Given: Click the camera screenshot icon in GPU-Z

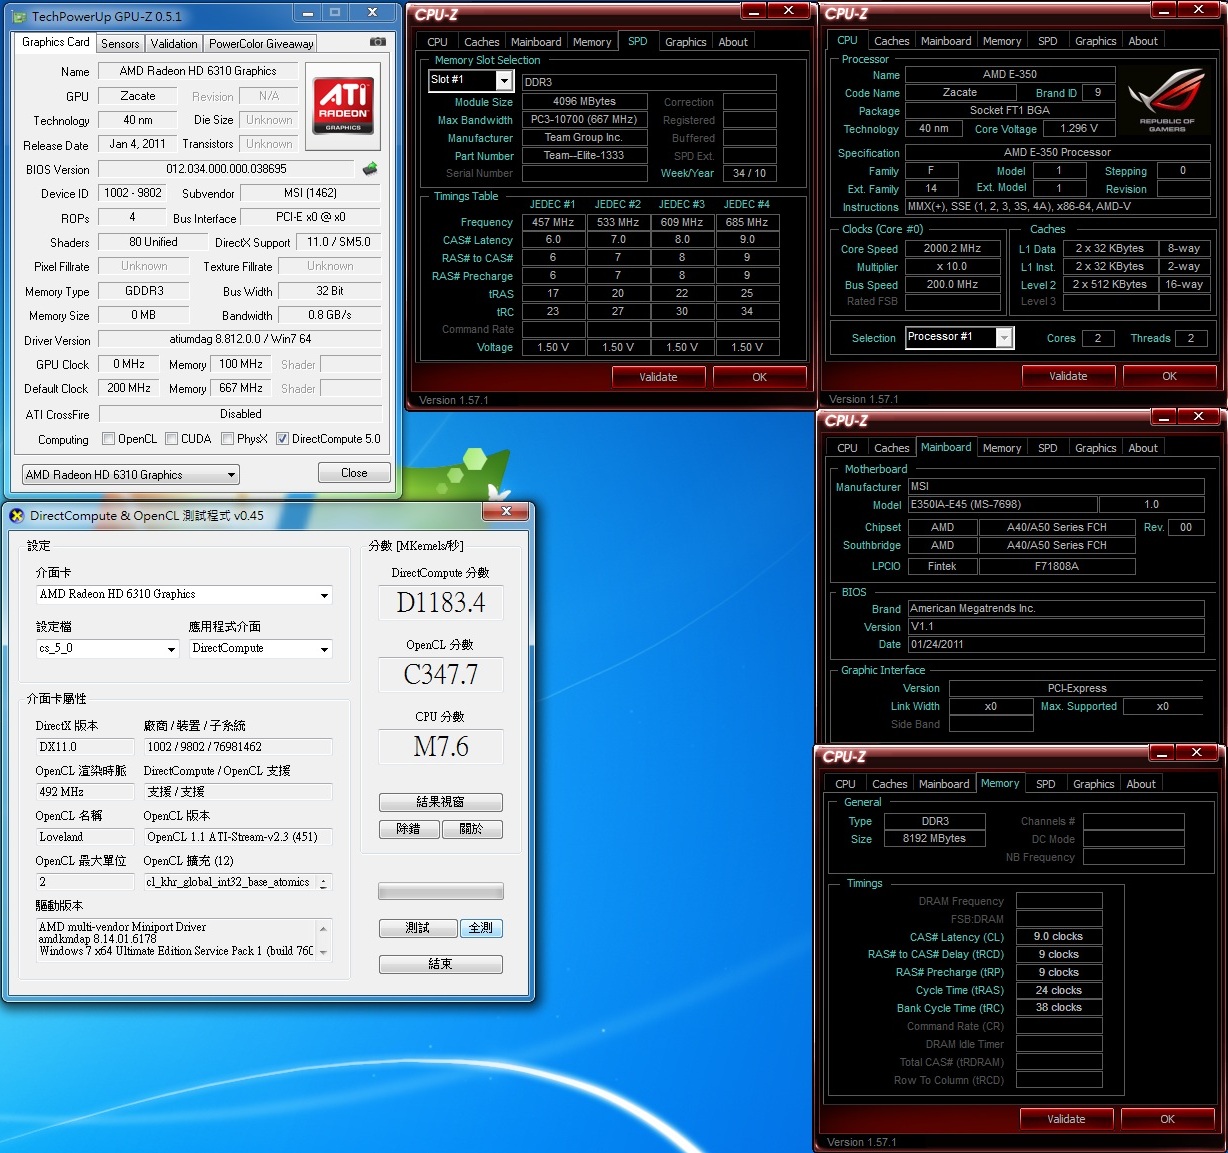Looking at the screenshot, I should pos(378,42).
